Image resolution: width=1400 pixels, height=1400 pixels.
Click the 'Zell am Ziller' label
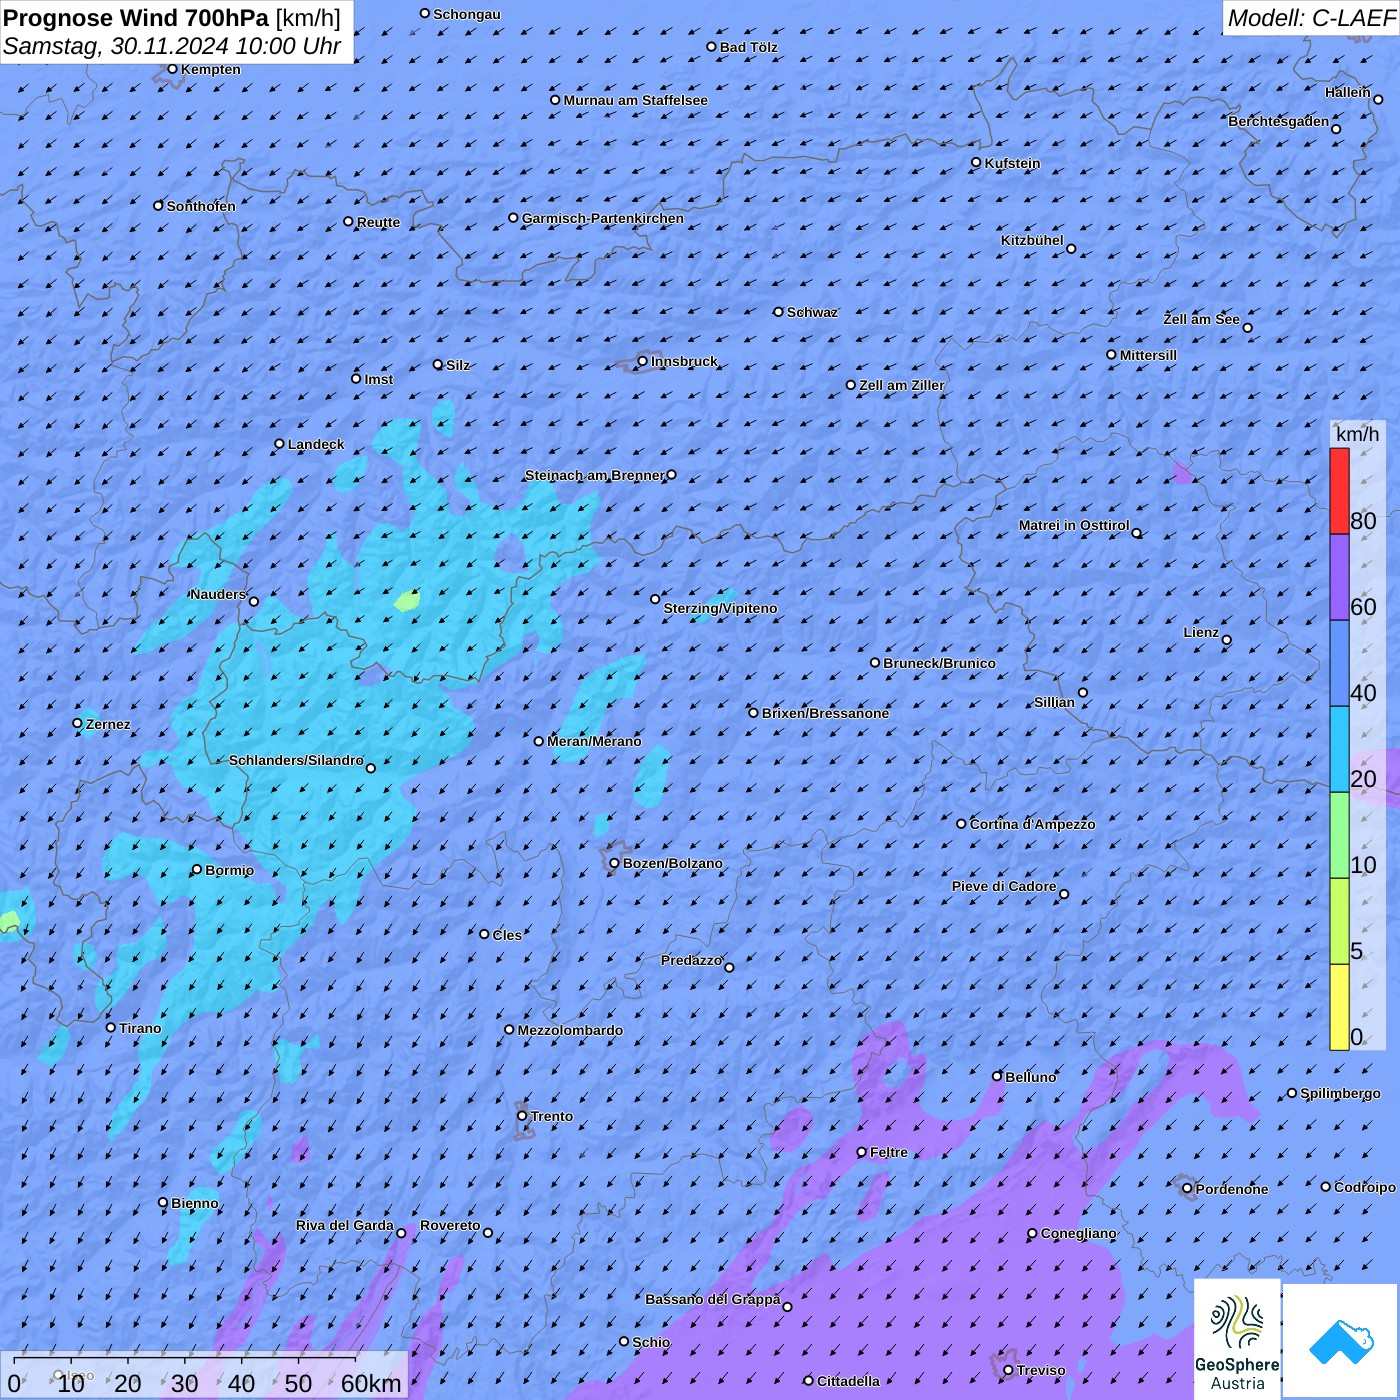[902, 385]
